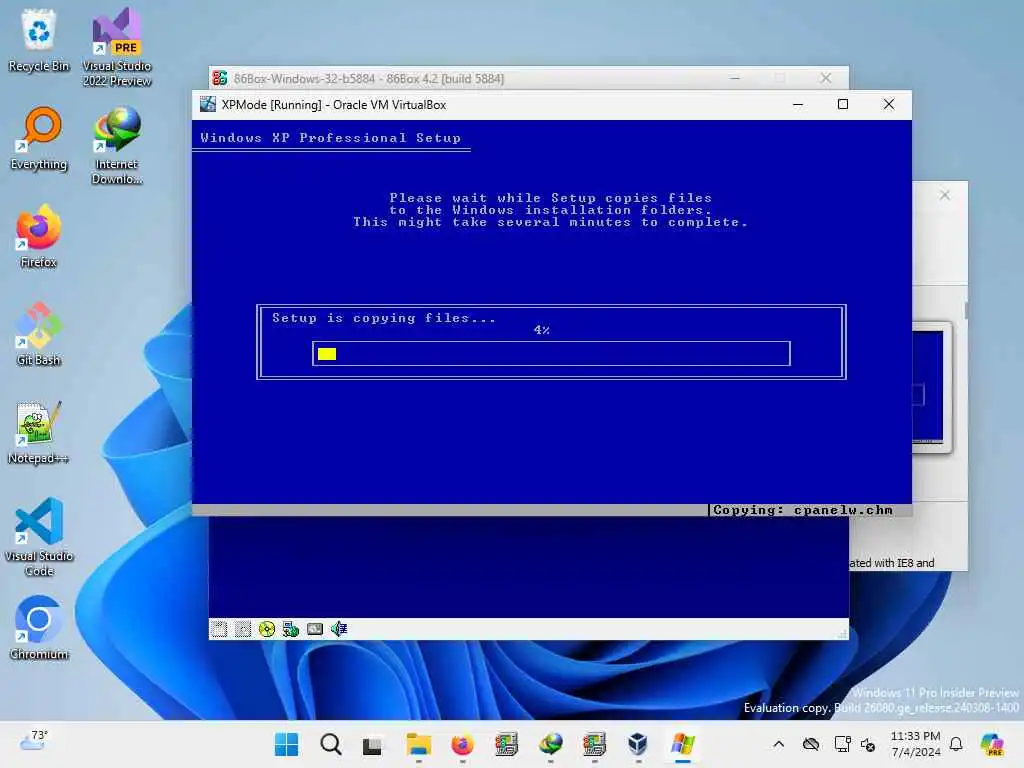
Task: Open Copilot Preview in the taskbar corner
Action: click(992, 744)
